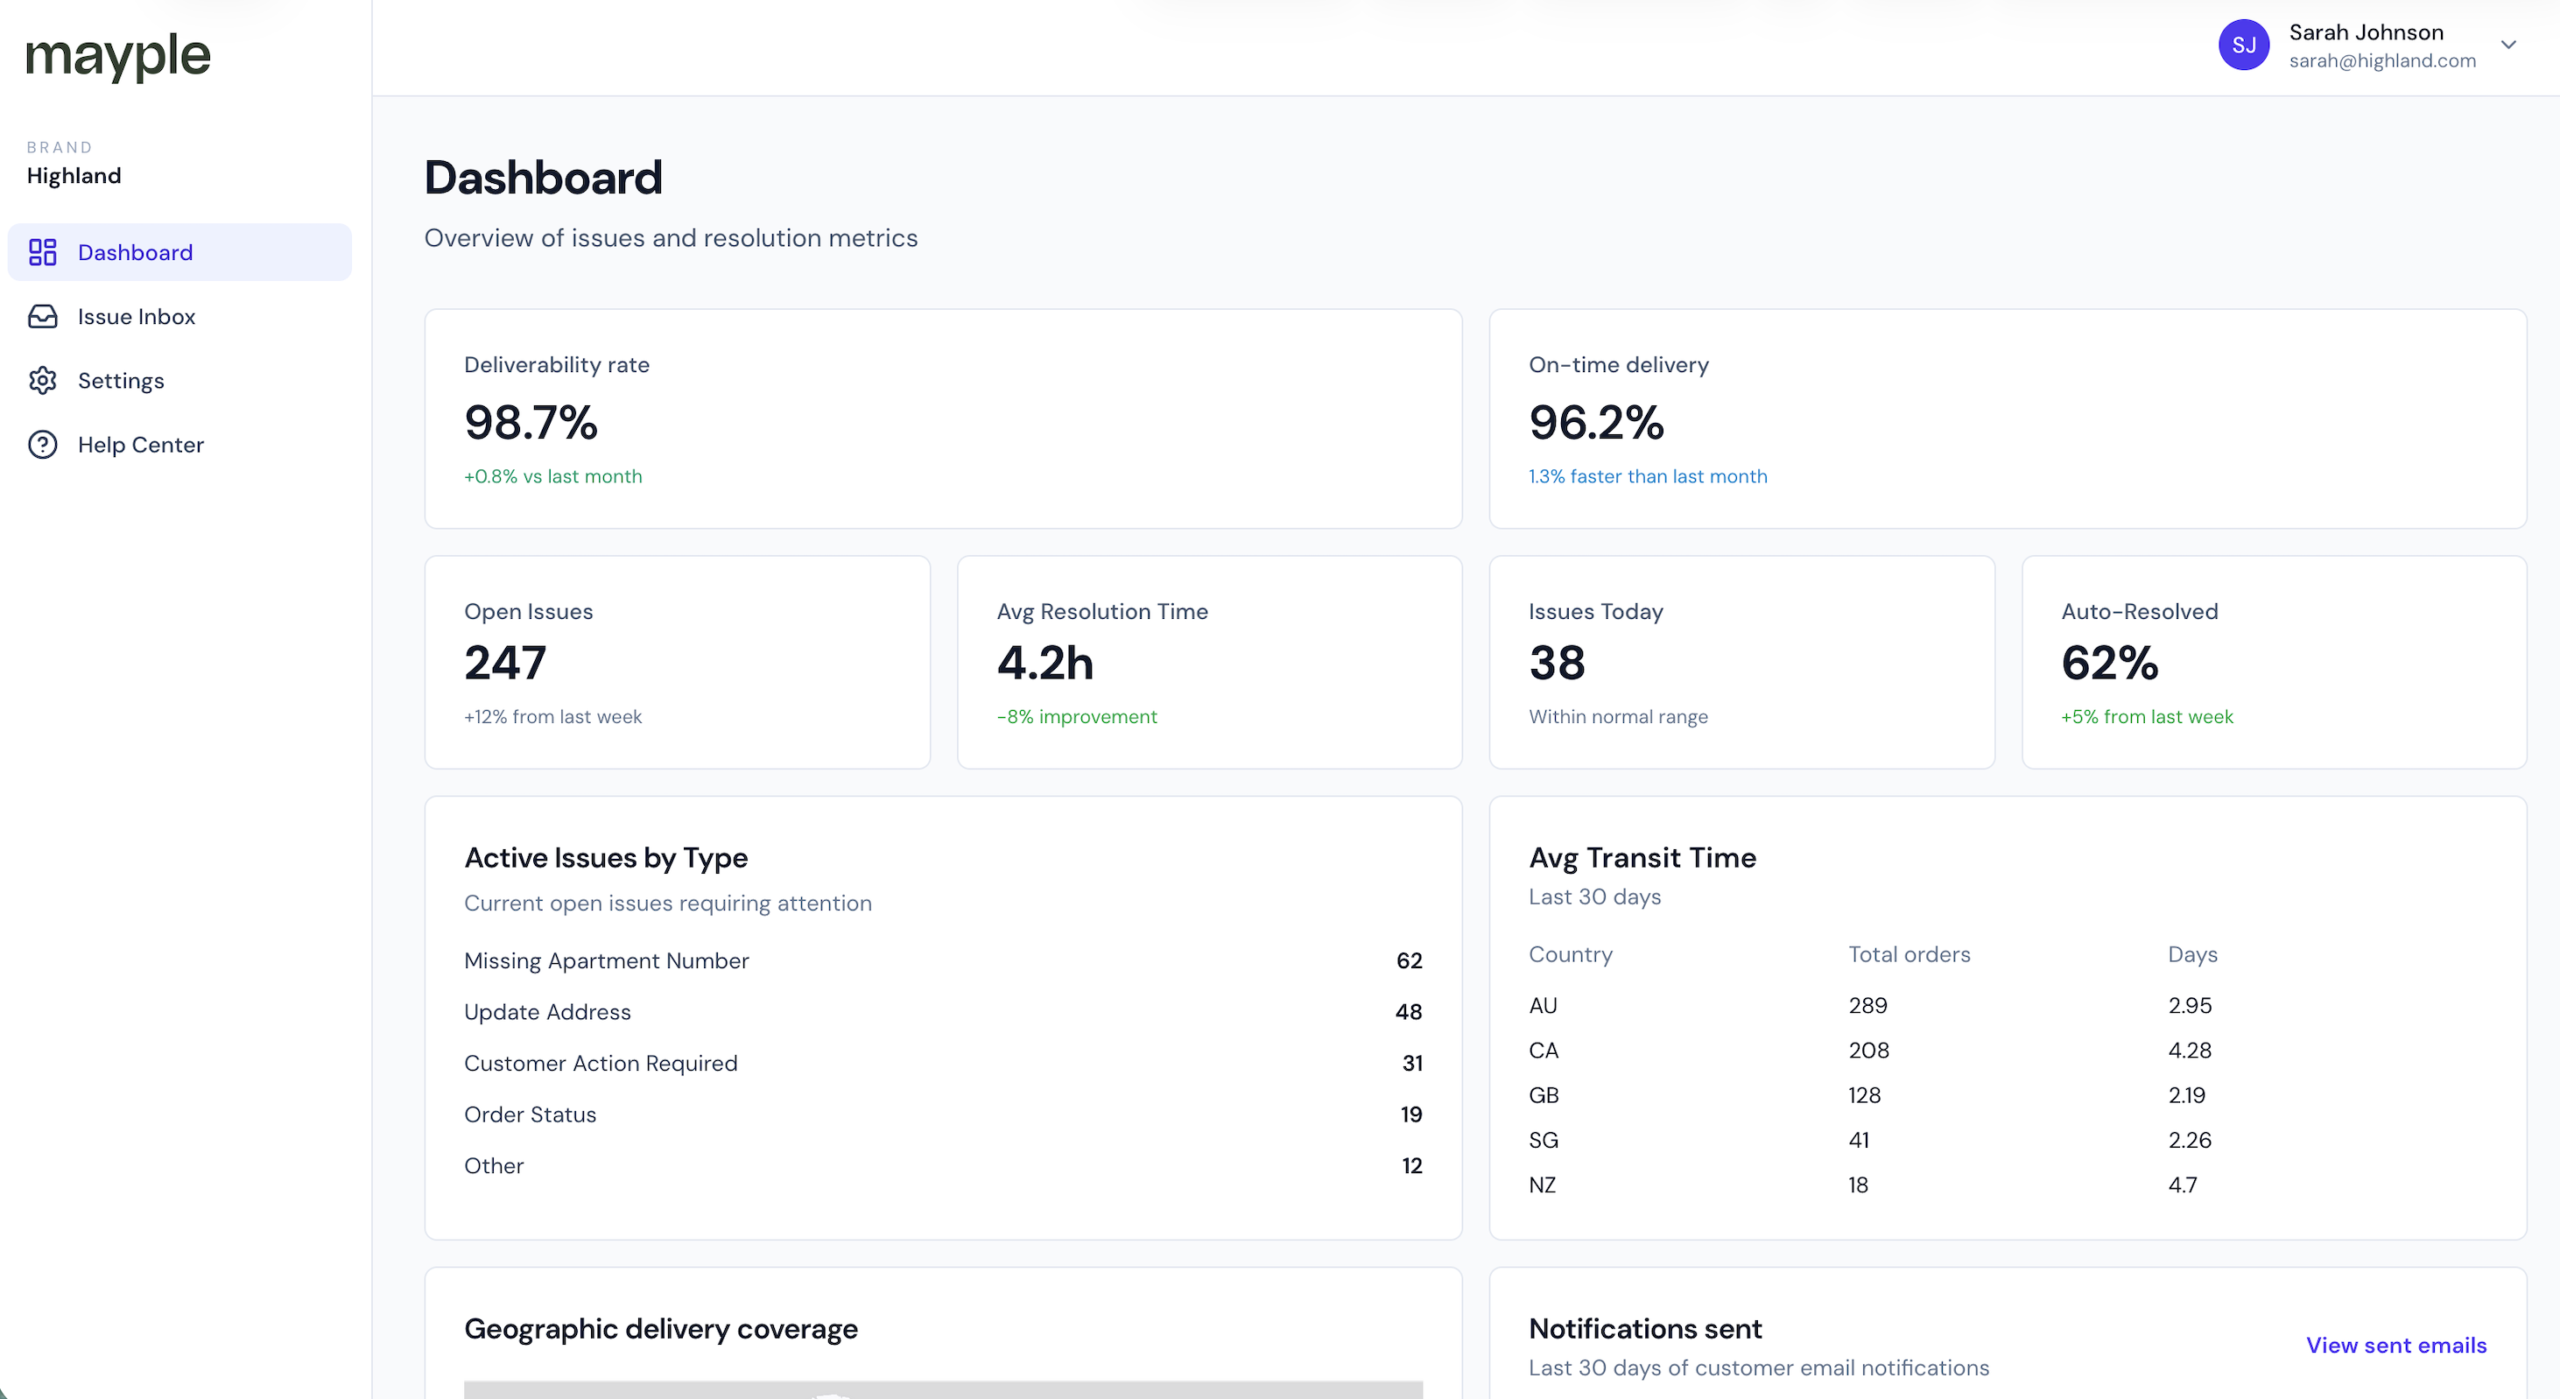Expand the user account dropdown chevron

pos(2508,45)
